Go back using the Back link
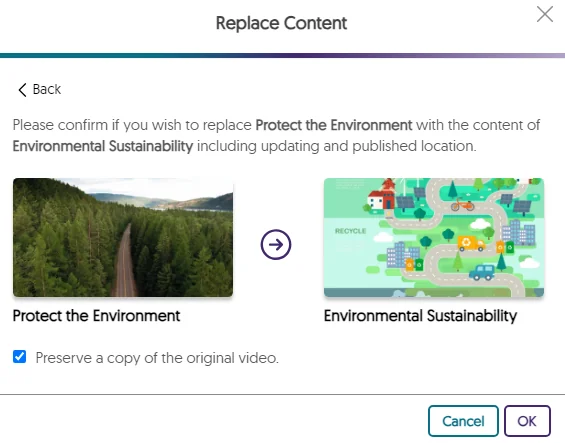Viewport: 565px width, 443px height. [40, 89]
